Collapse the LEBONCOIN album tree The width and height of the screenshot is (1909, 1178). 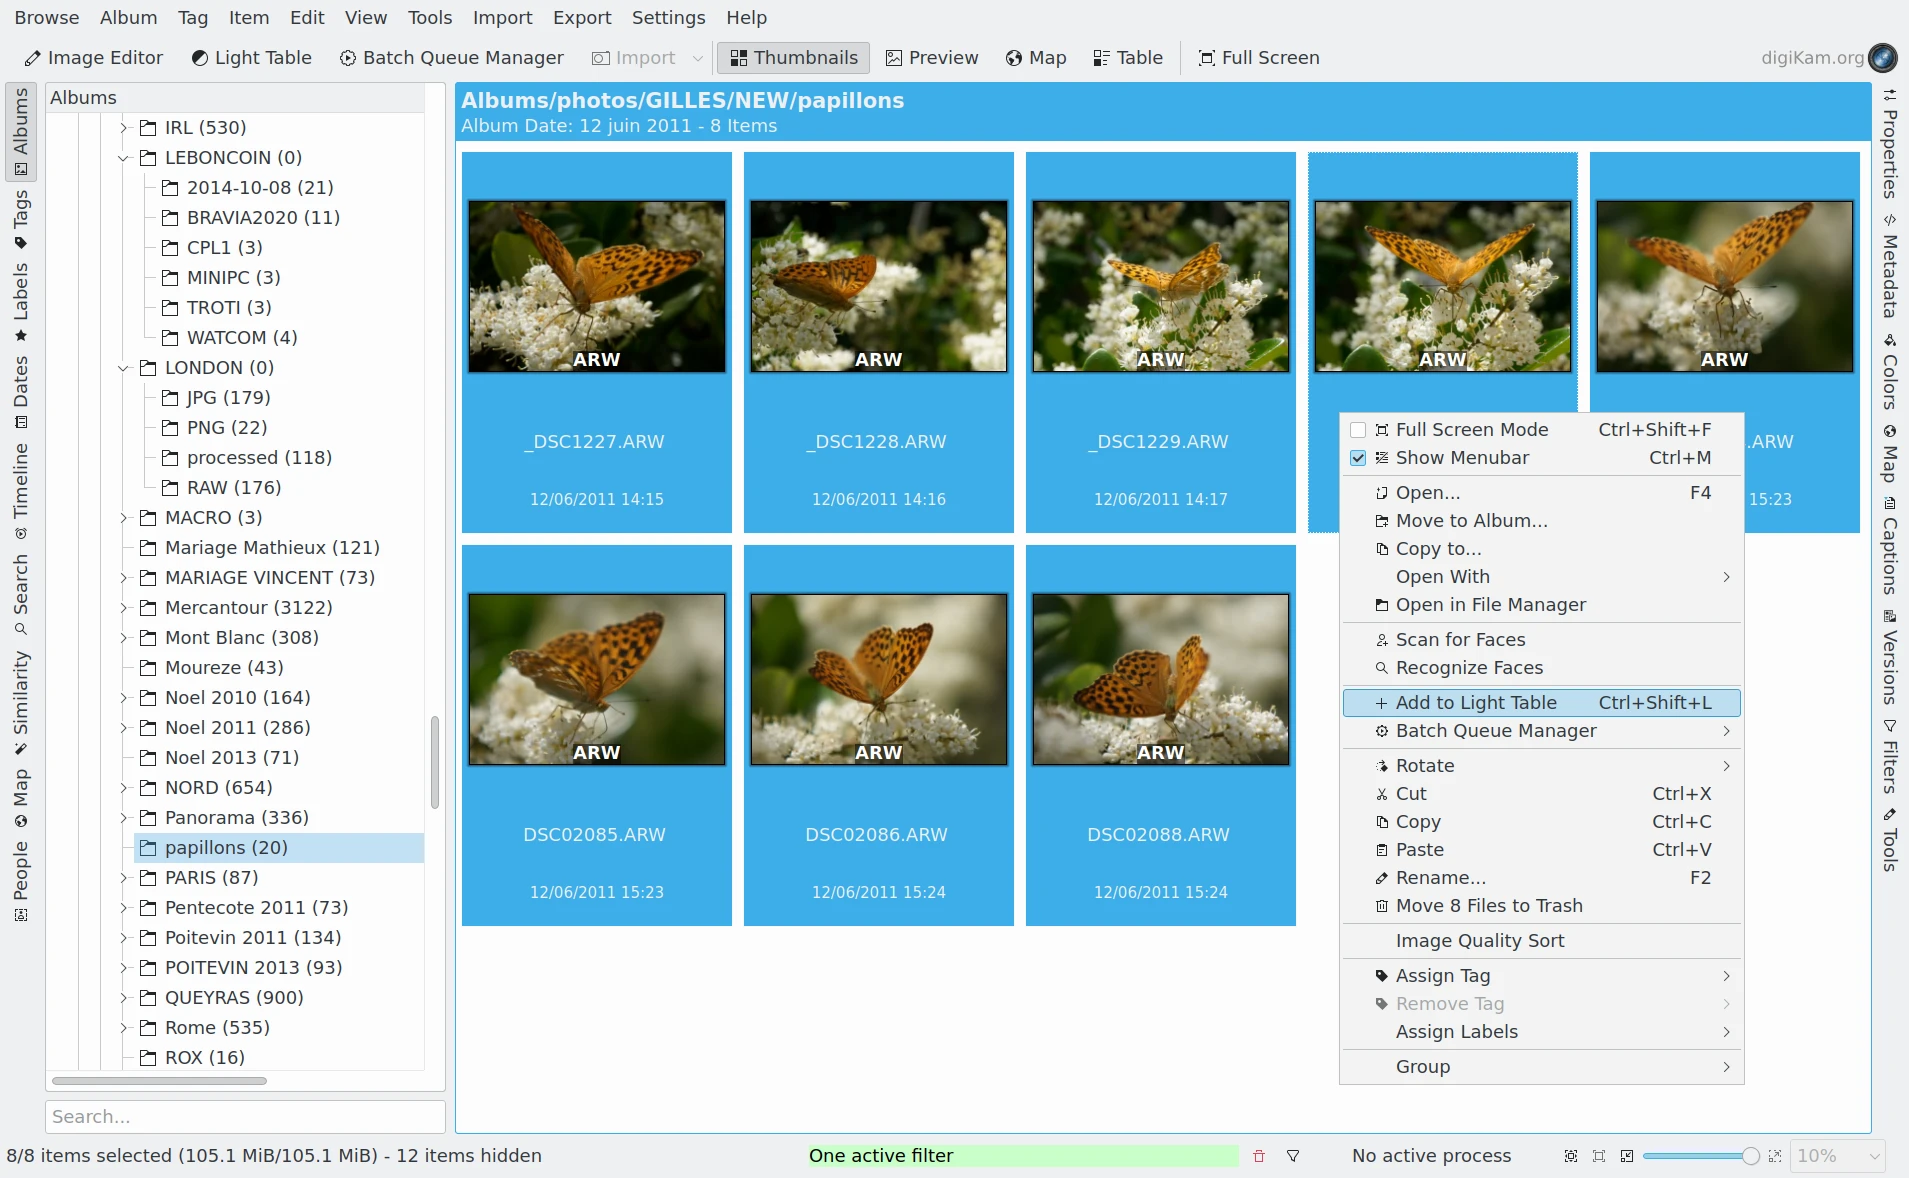(124, 158)
